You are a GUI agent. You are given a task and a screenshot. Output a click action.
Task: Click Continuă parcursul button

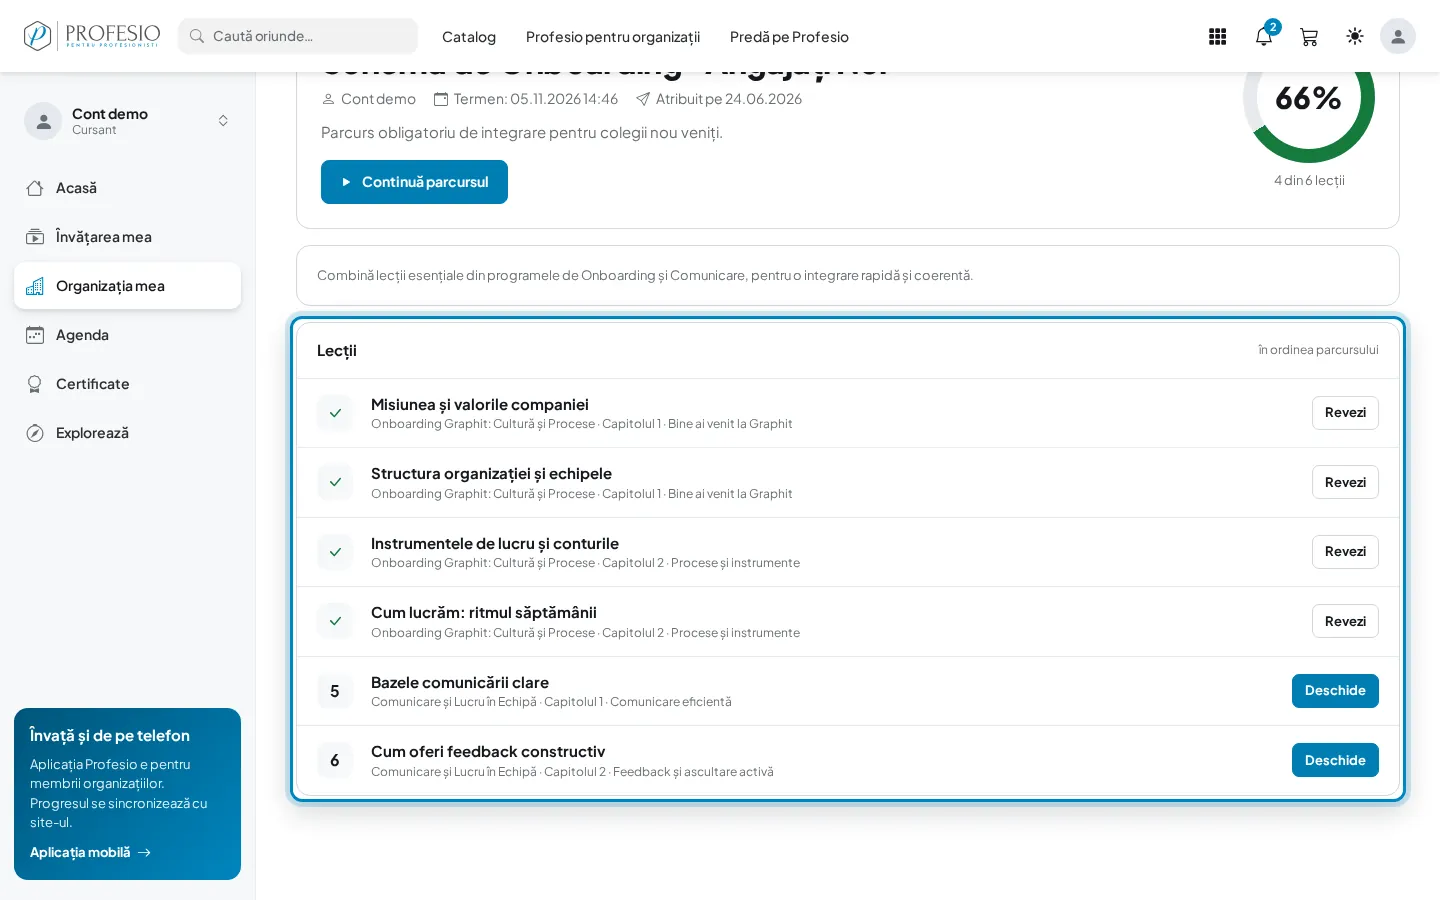pos(414,182)
